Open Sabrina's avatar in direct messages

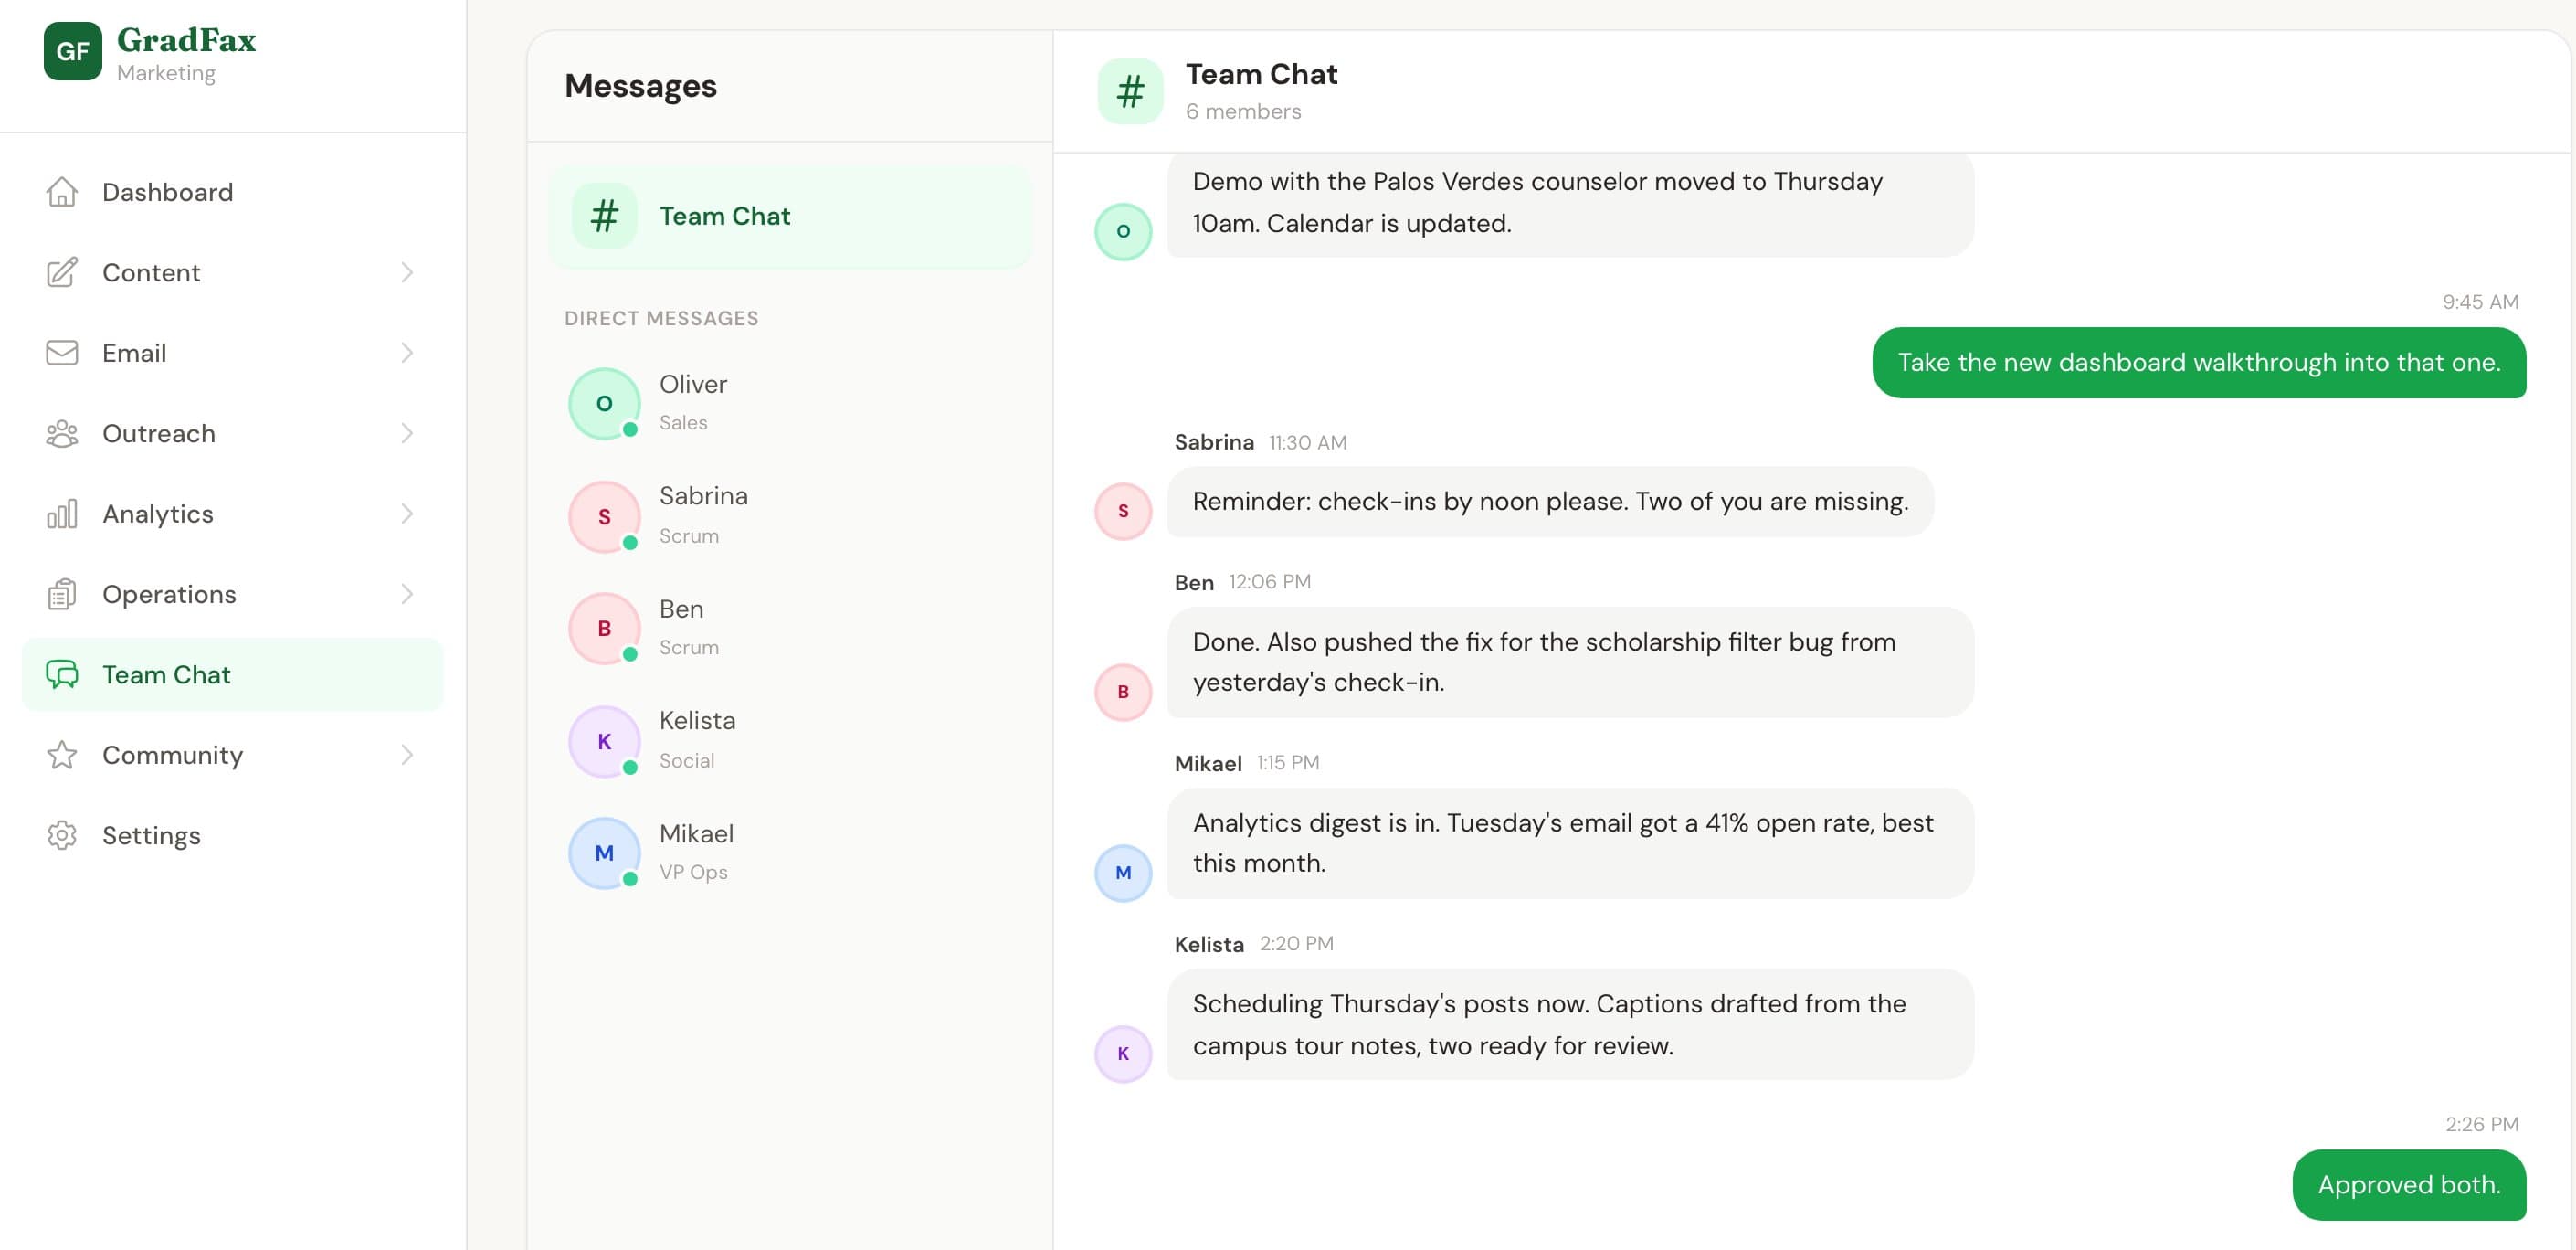604,517
